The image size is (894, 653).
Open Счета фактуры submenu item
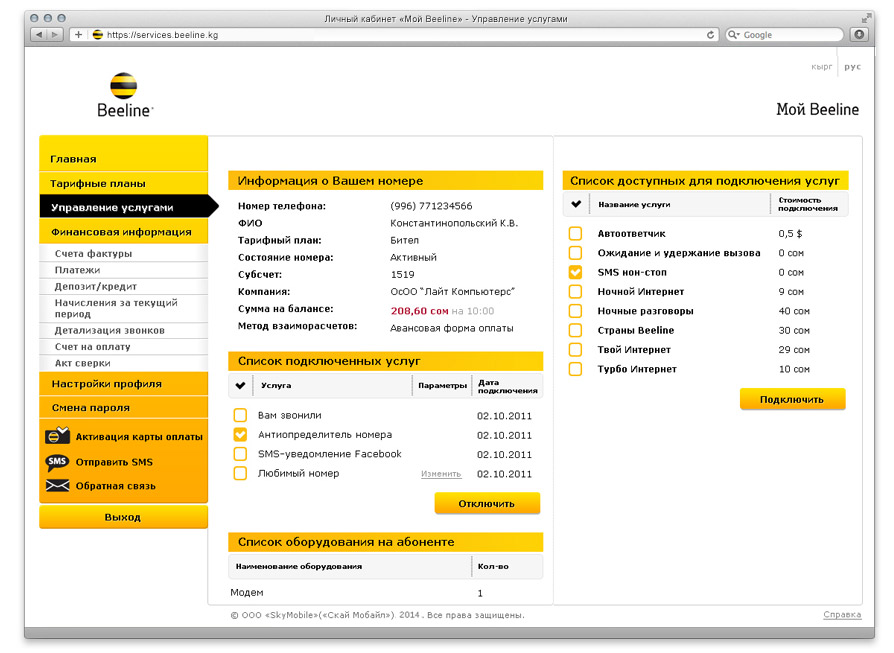click(x=124, y=253)
